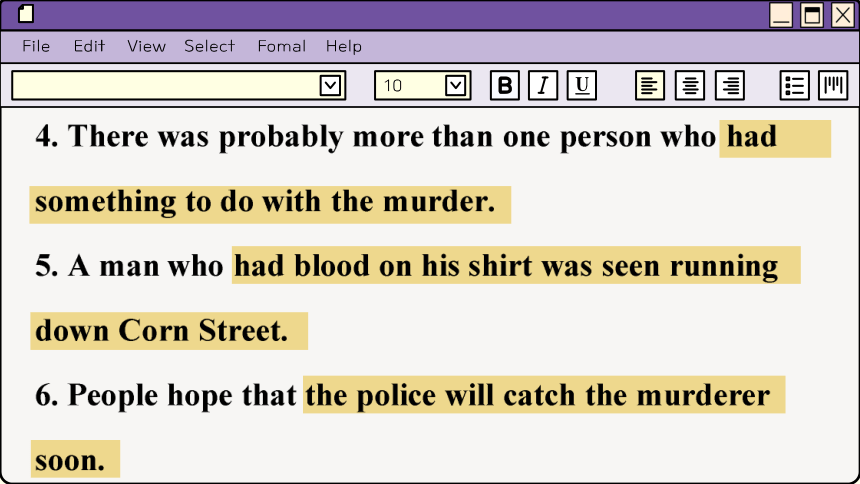Open the View menu
The width and height of the screenshot is (860, 484).
(146, 46)
